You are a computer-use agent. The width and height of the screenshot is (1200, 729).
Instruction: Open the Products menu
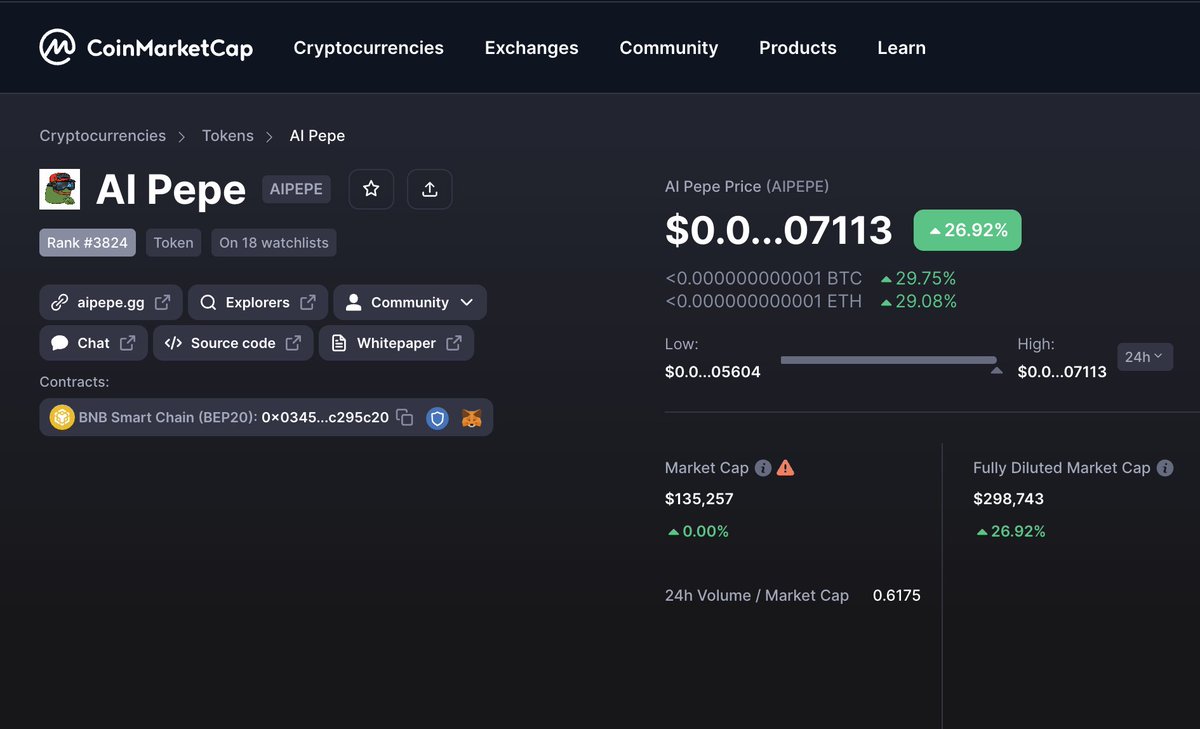click(x=798, y=48)
